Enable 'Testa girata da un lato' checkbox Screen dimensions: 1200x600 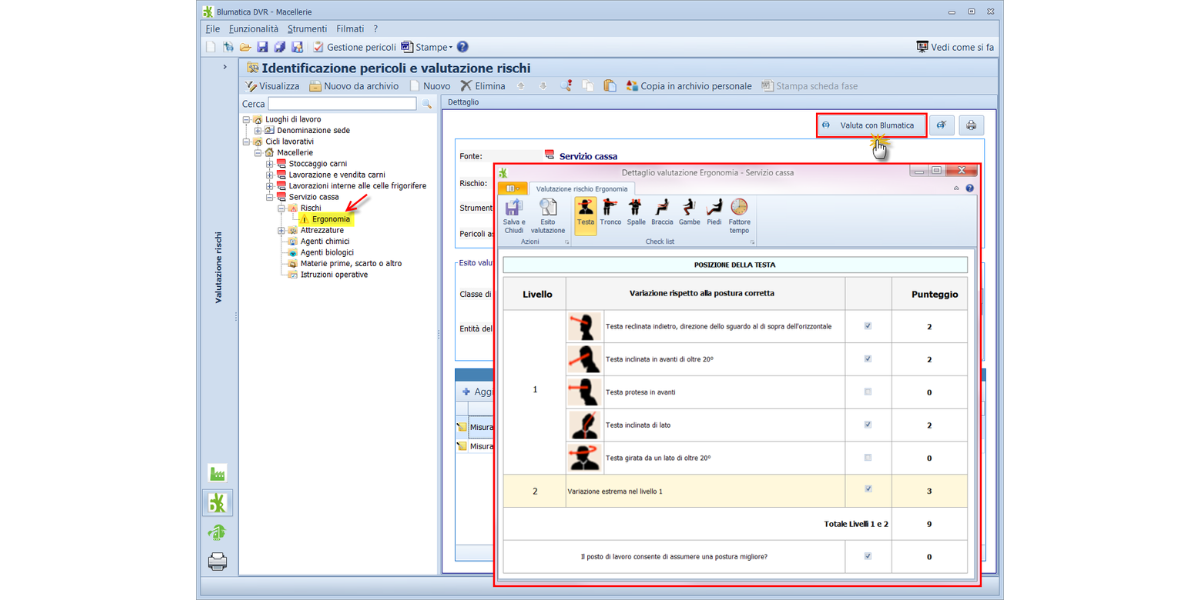(x=867, y=458)
